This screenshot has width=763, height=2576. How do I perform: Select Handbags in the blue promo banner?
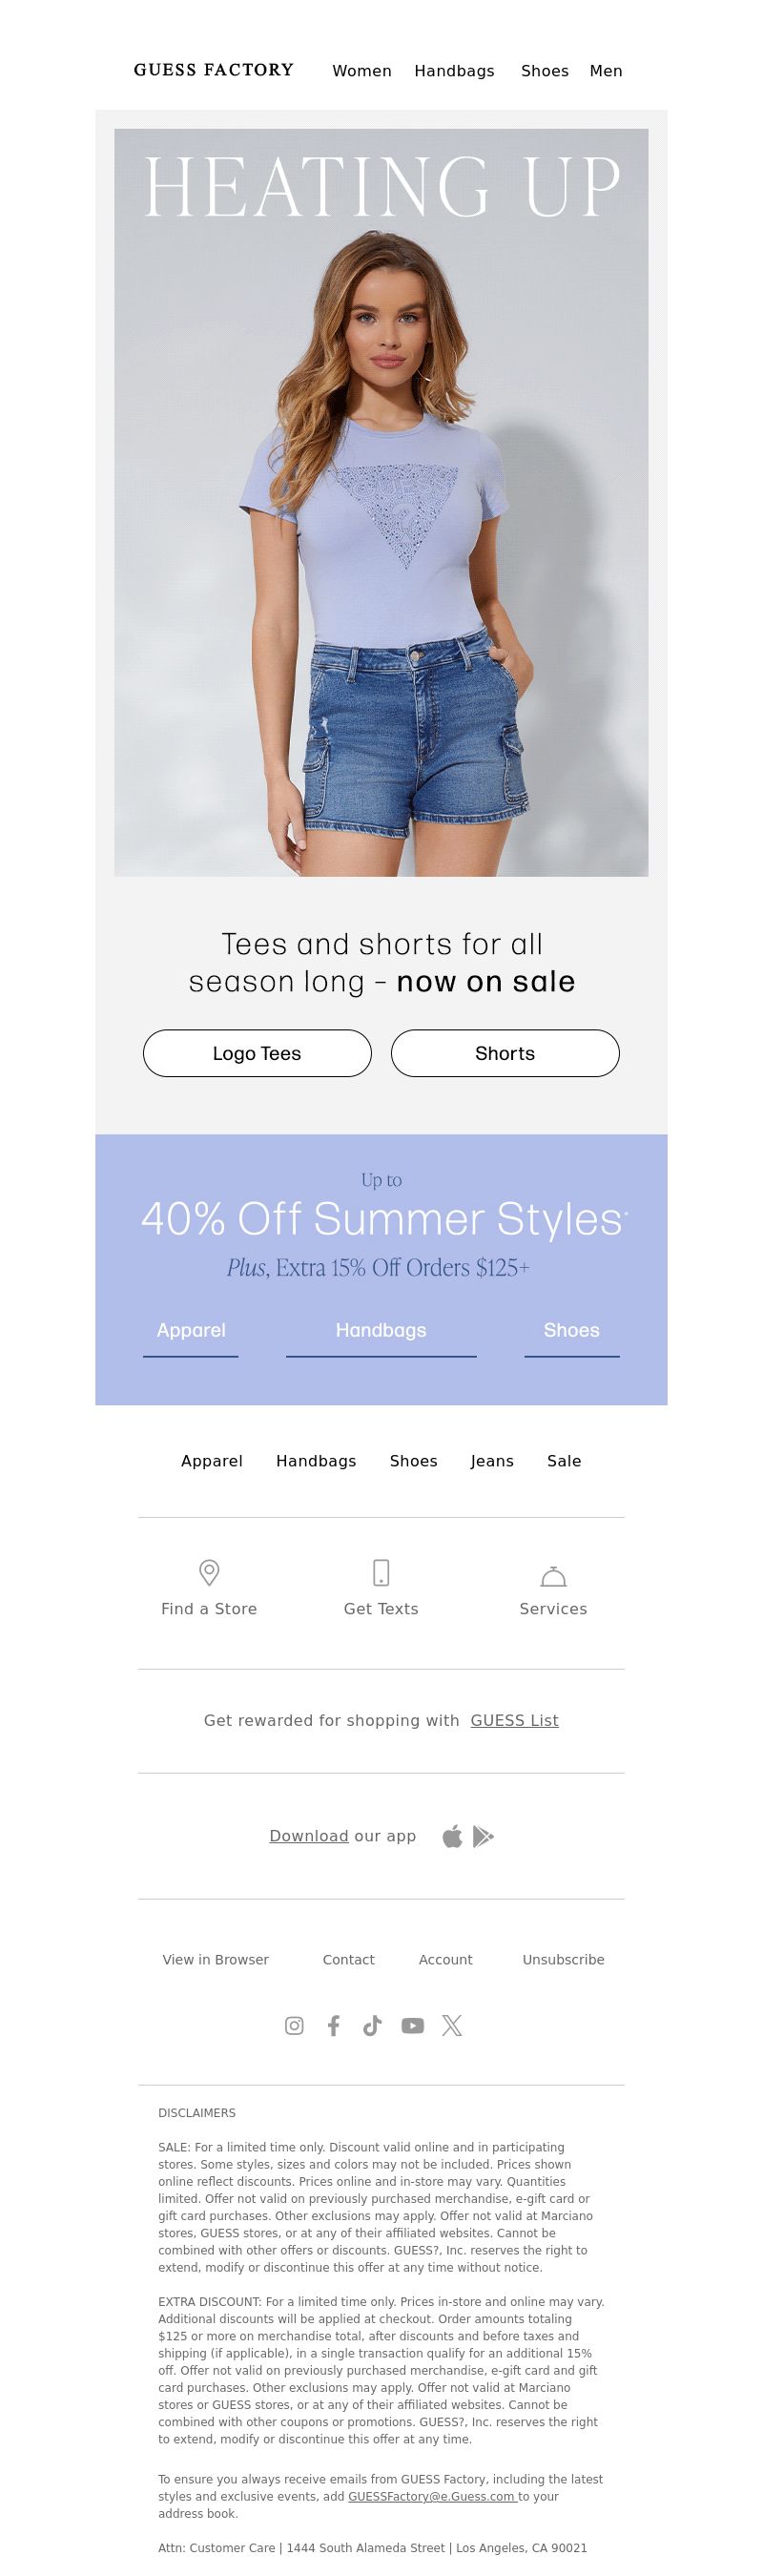[381, 1331]
